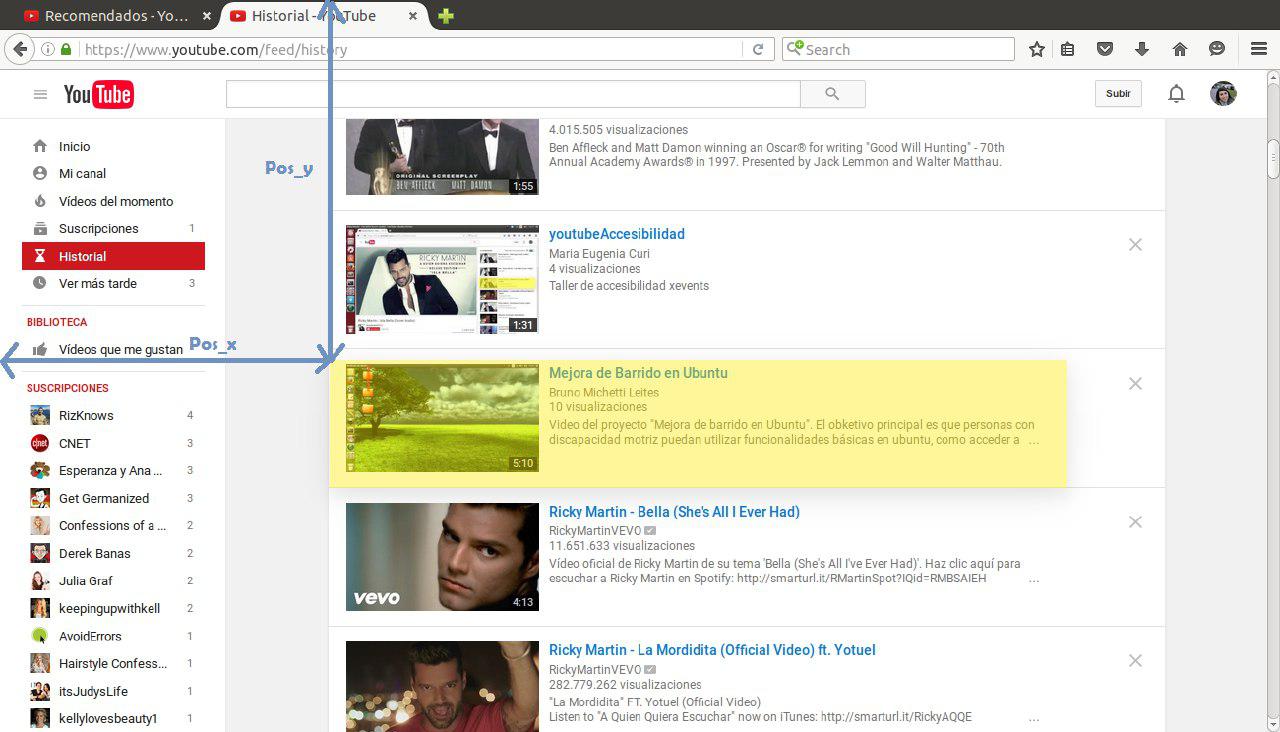Click the browser Search box
Image resolution: width=1280 pixels, height=732 pixels.
(x=898, y=49)
